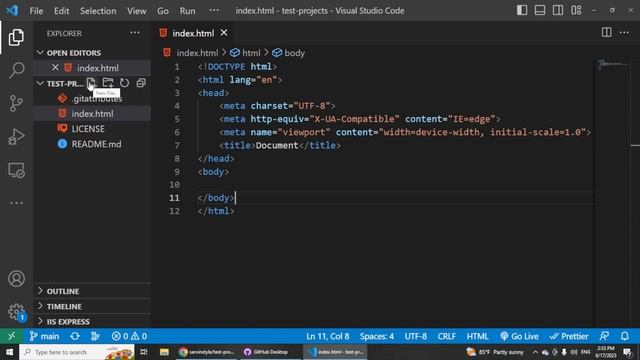640x360 pixels.
Task: Click body in the breadcrumb
Action: pos(294,53)
